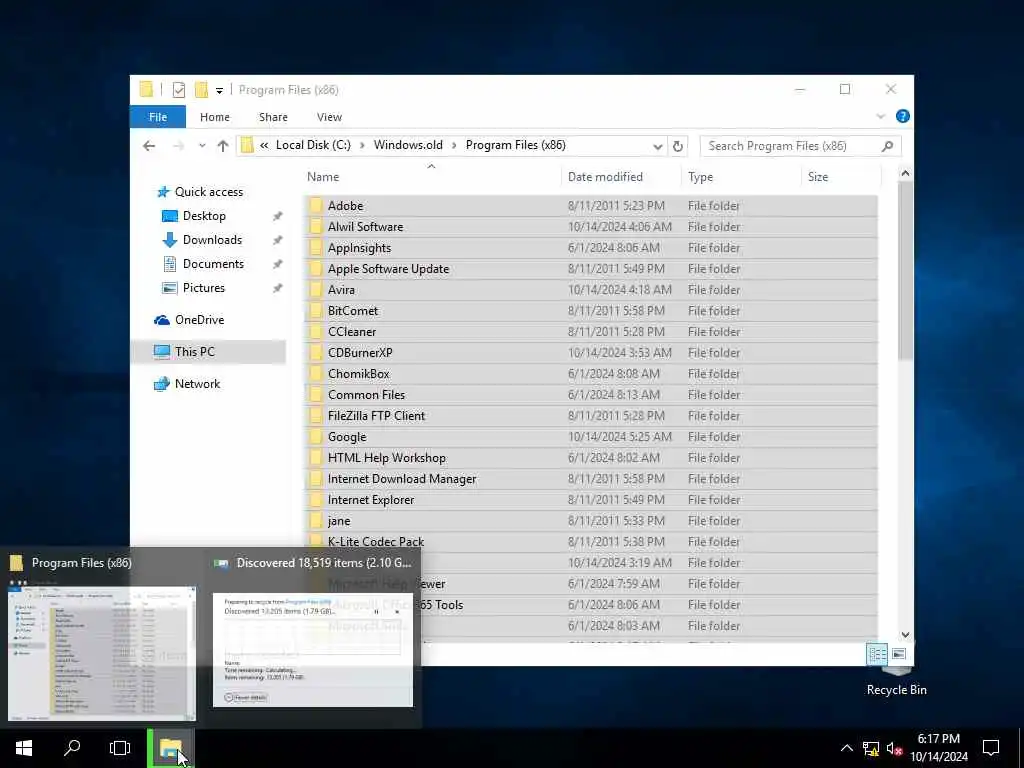The width and height of the screenshot is (1024, 768).
Task: Click the pin icon beside Pictures
Action: click(x=278, y=288)
